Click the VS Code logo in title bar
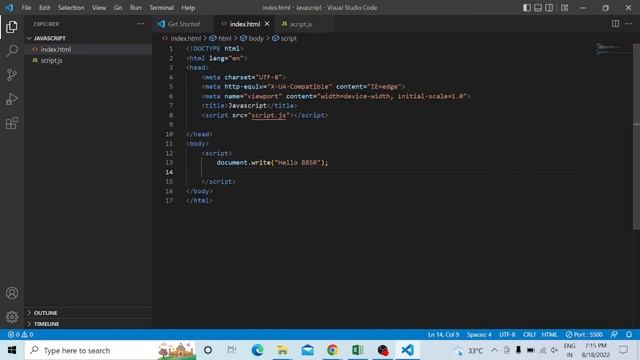The image size is (640, 360). [9, 8]
